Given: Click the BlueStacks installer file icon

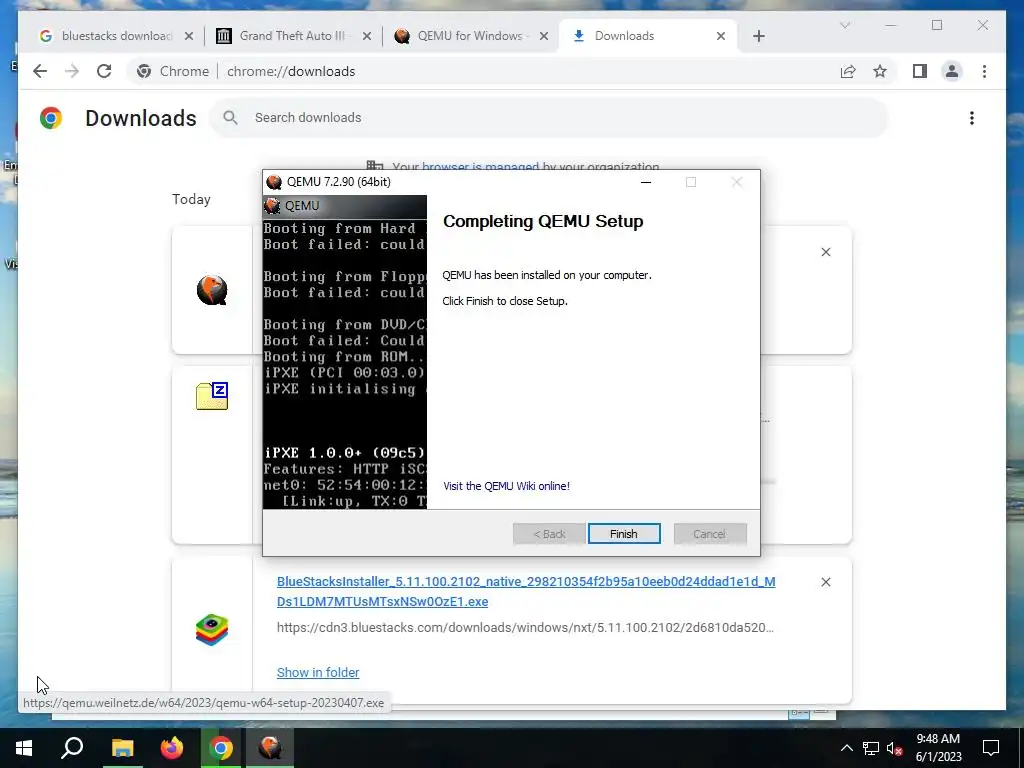Looking at the screenshot, I should 212,630.
